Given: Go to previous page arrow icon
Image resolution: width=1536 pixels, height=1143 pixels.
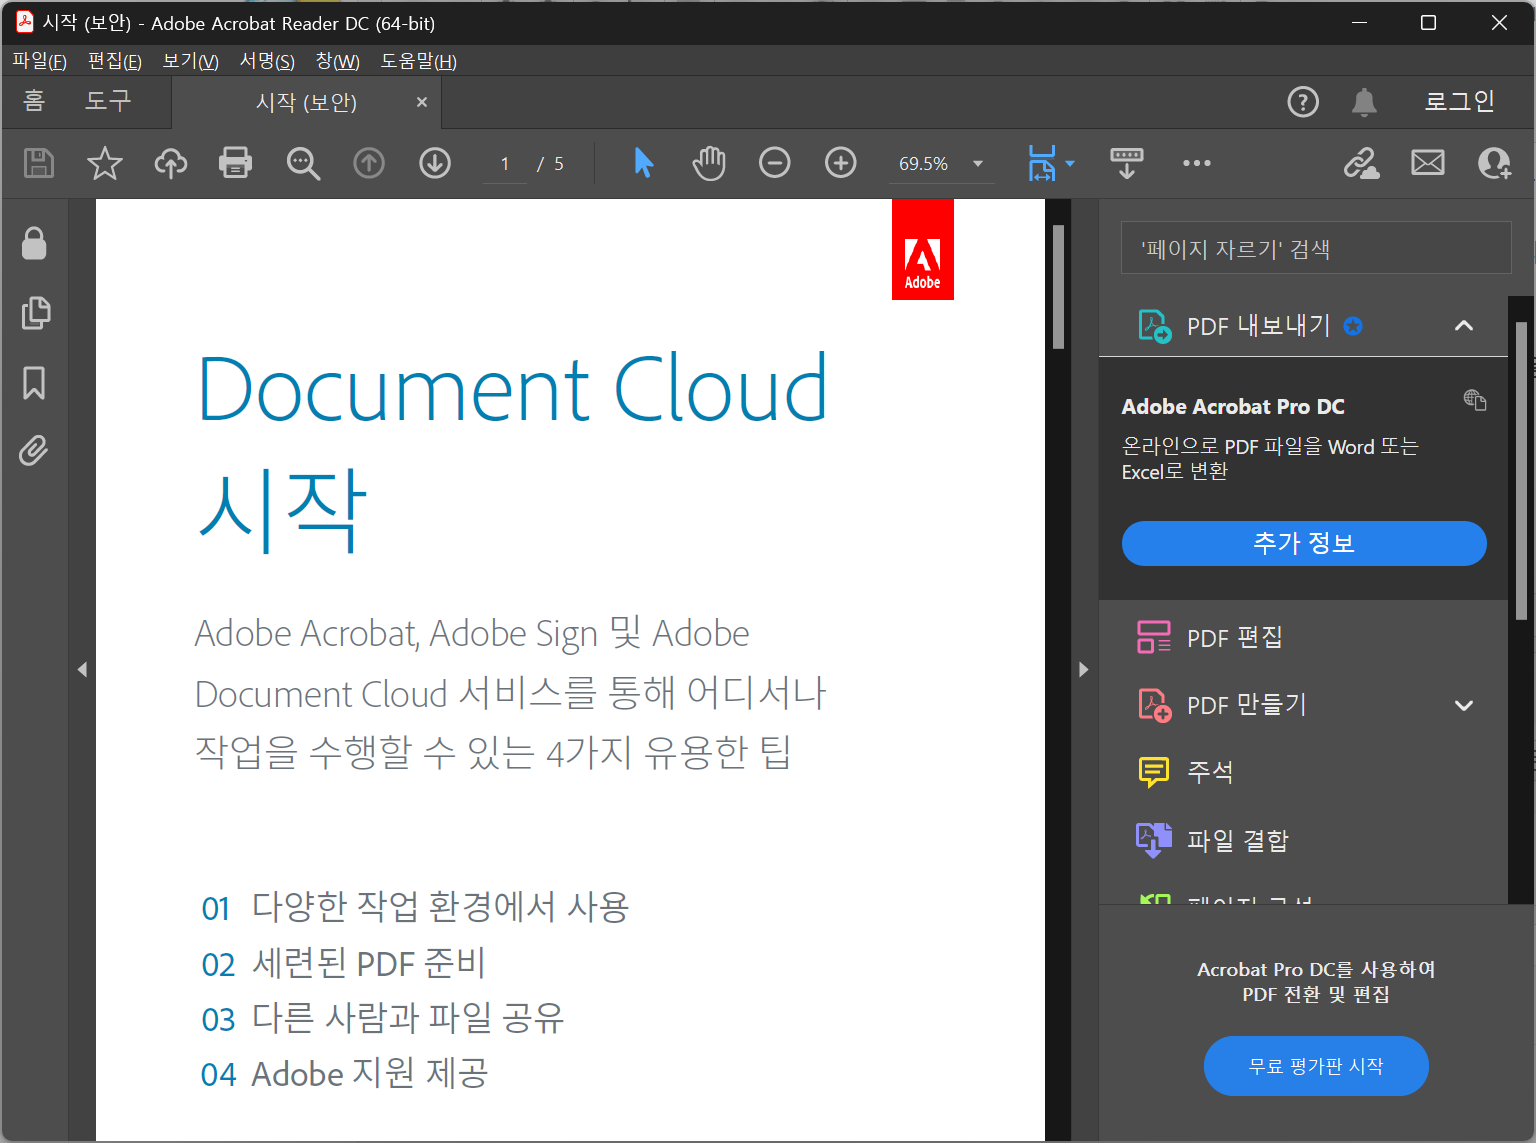Looking at the screenshot, I should click(x=369, y=162).
